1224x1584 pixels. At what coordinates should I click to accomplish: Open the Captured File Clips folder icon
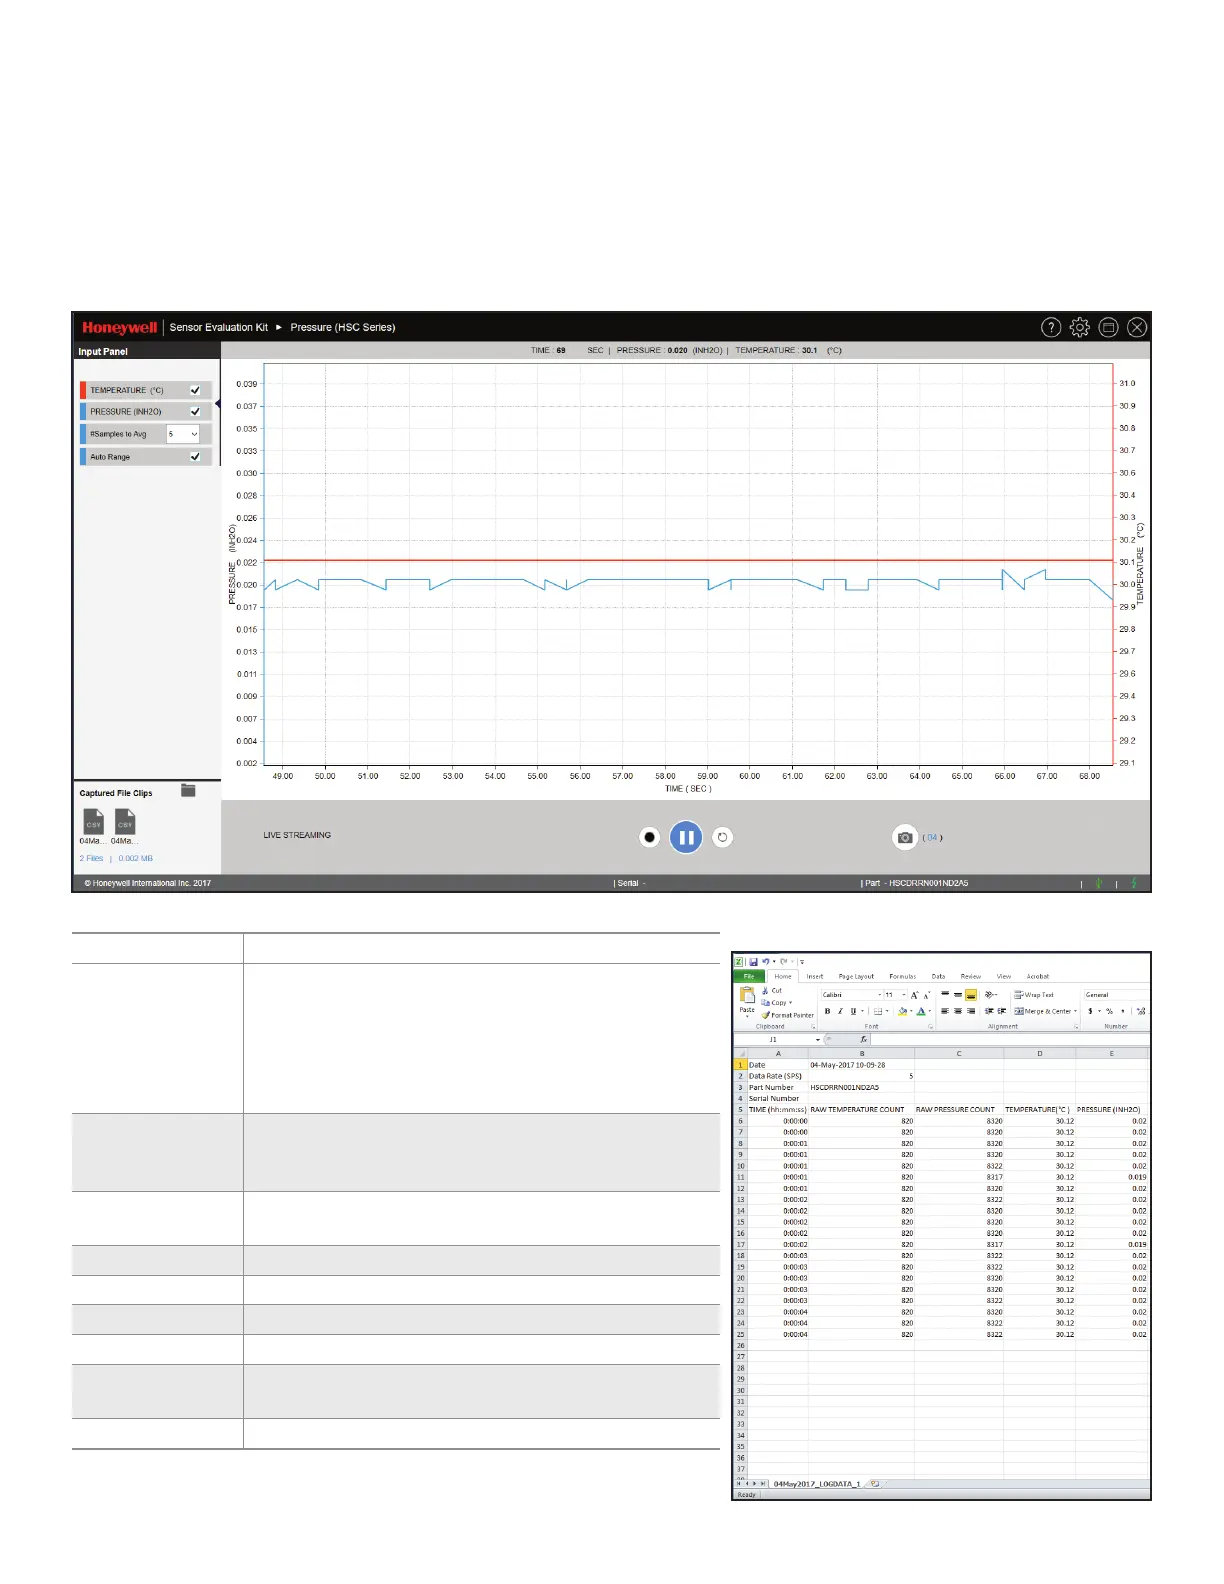[x=188, y=791]
